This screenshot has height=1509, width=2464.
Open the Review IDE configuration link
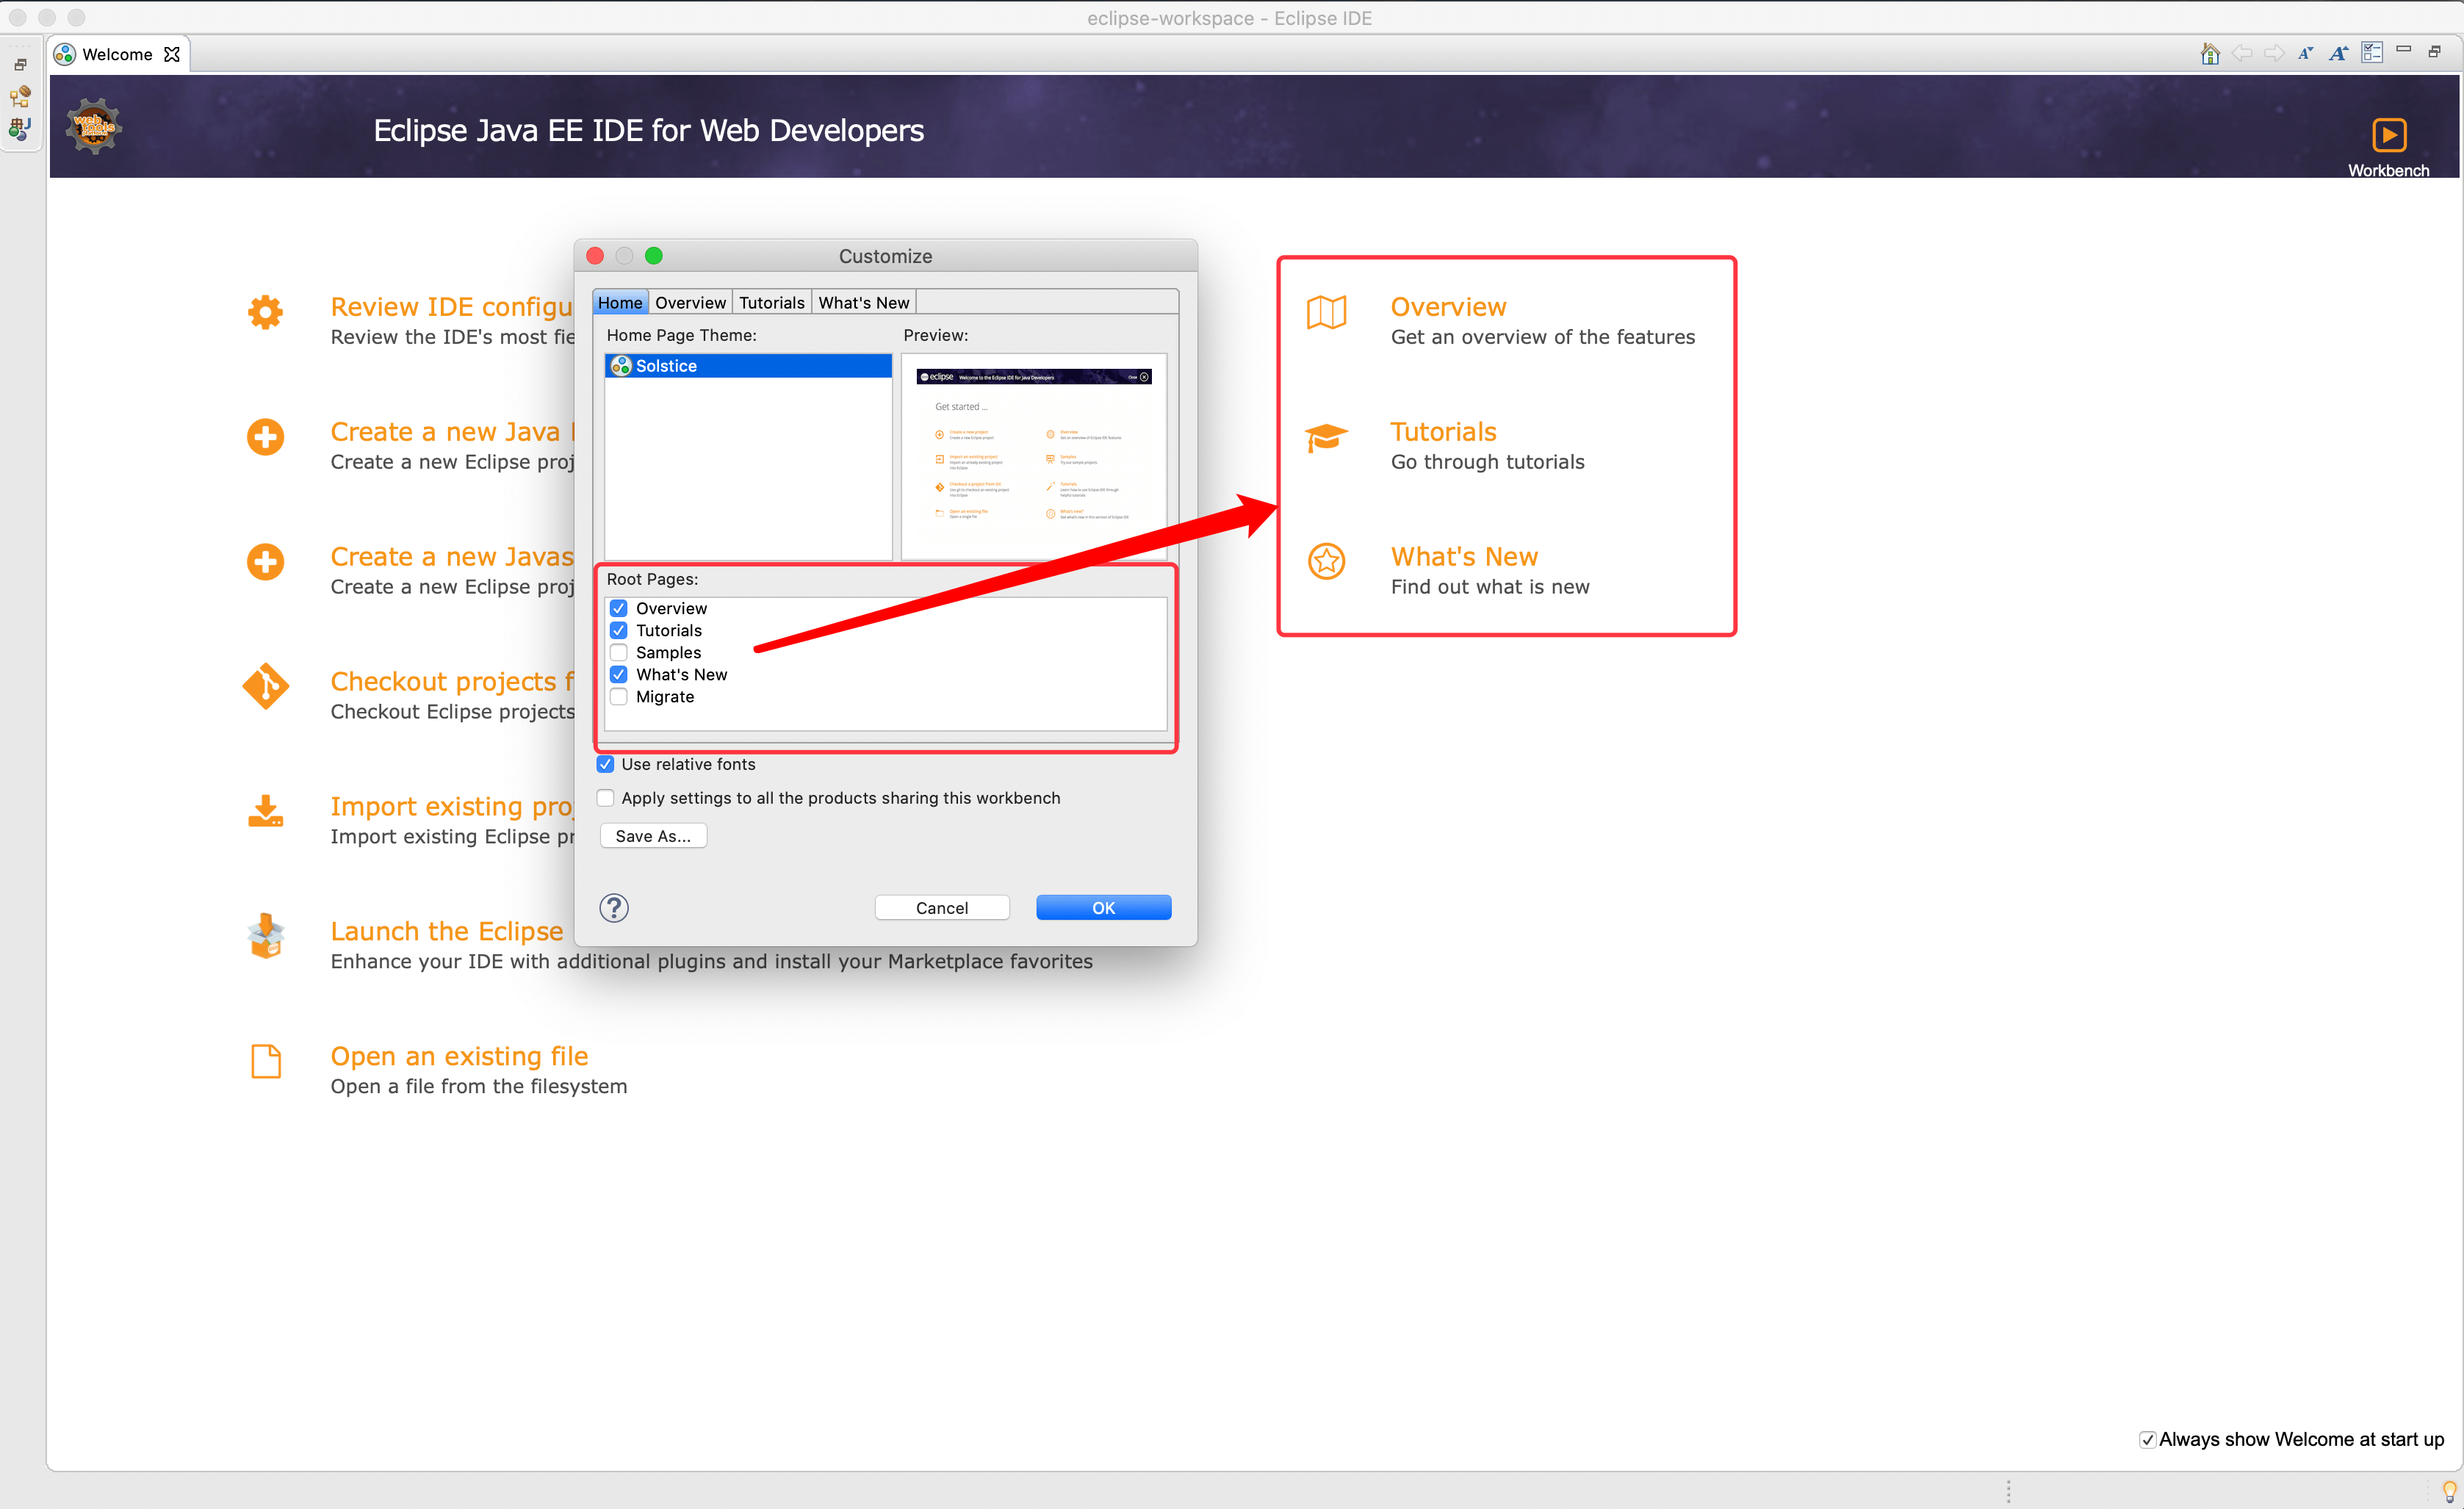[x=452, y=307]
